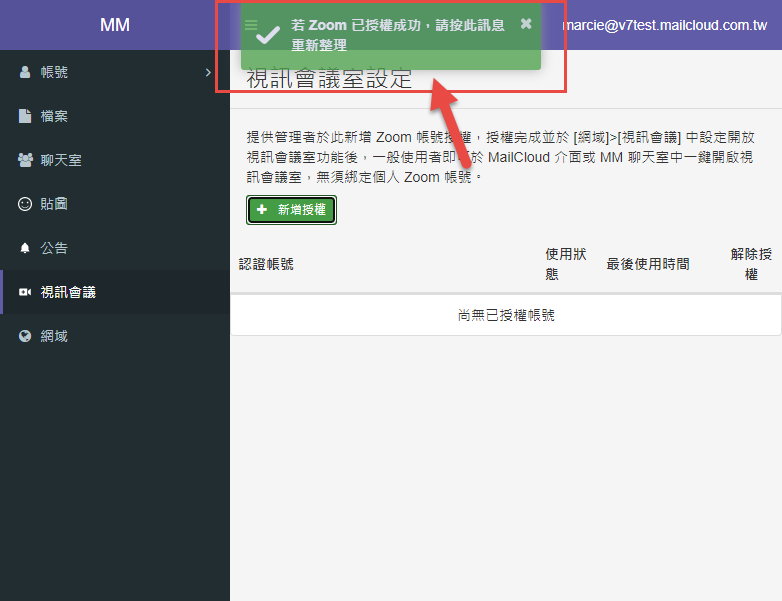Image resolution: width=782 pixels, height=601 pixels.
Task: Expand the 帳號 menu chevron
Action: coord(208,72)
